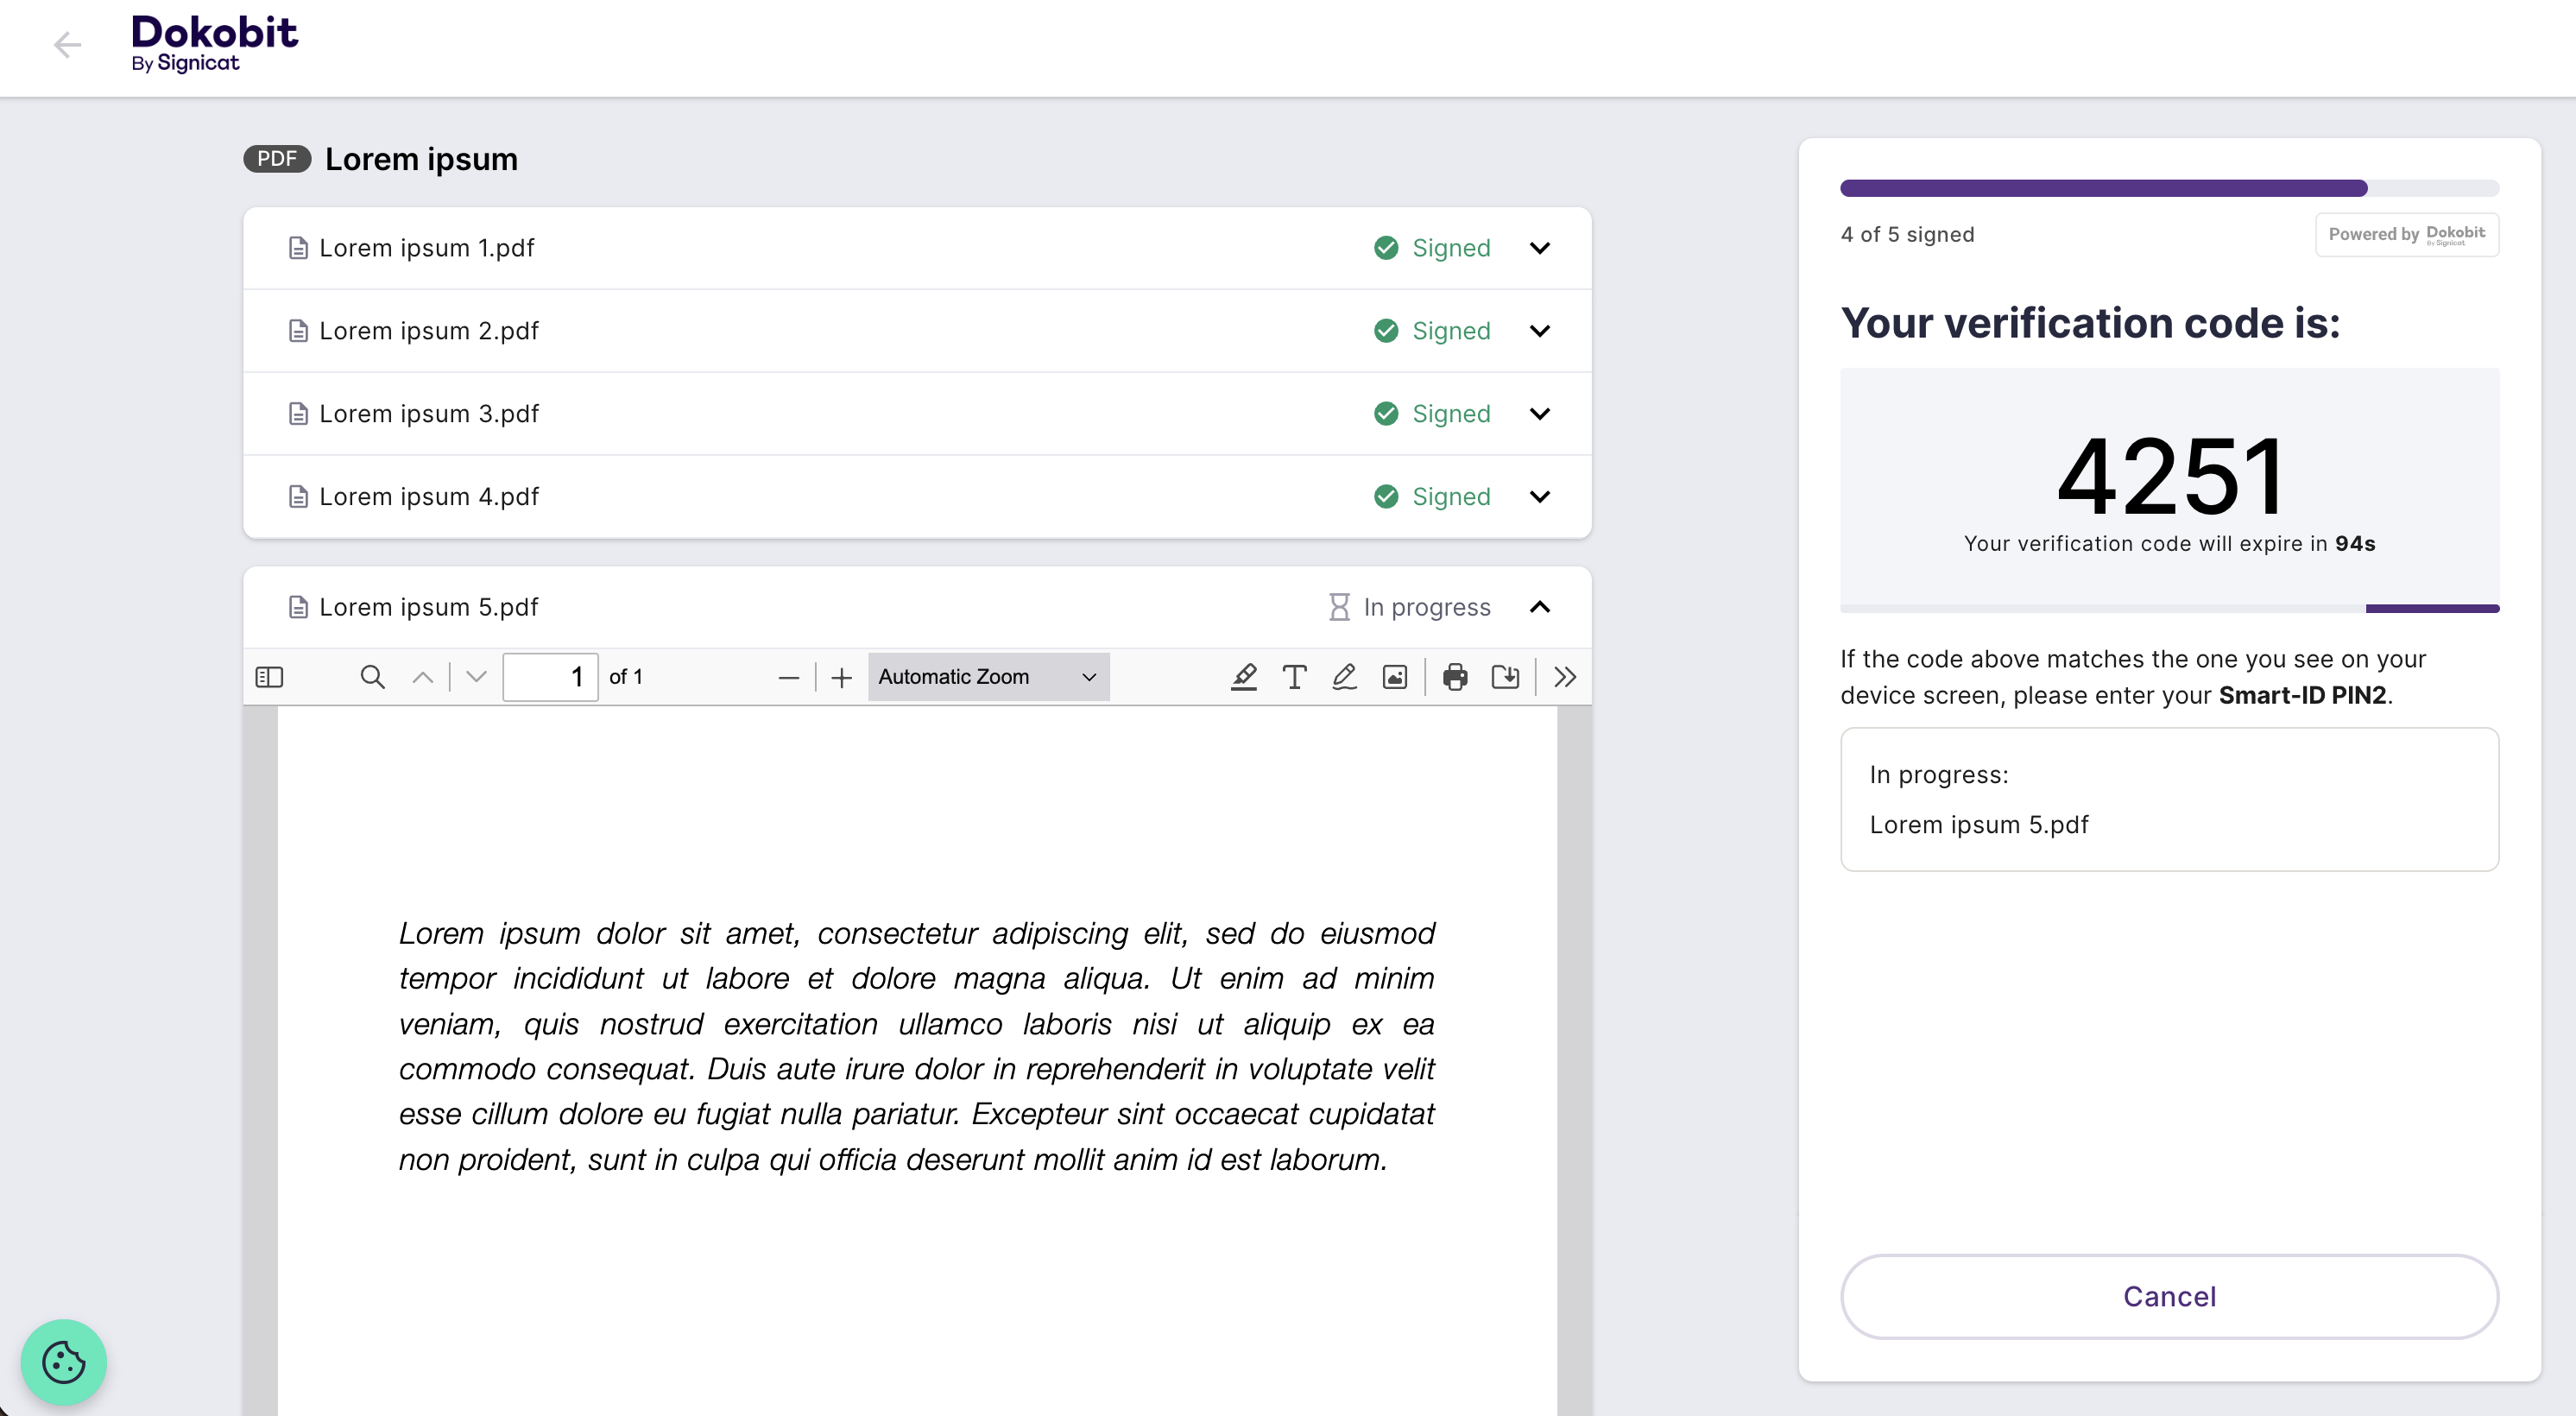
Task: Click the page number input field
Action: point(550,677)
